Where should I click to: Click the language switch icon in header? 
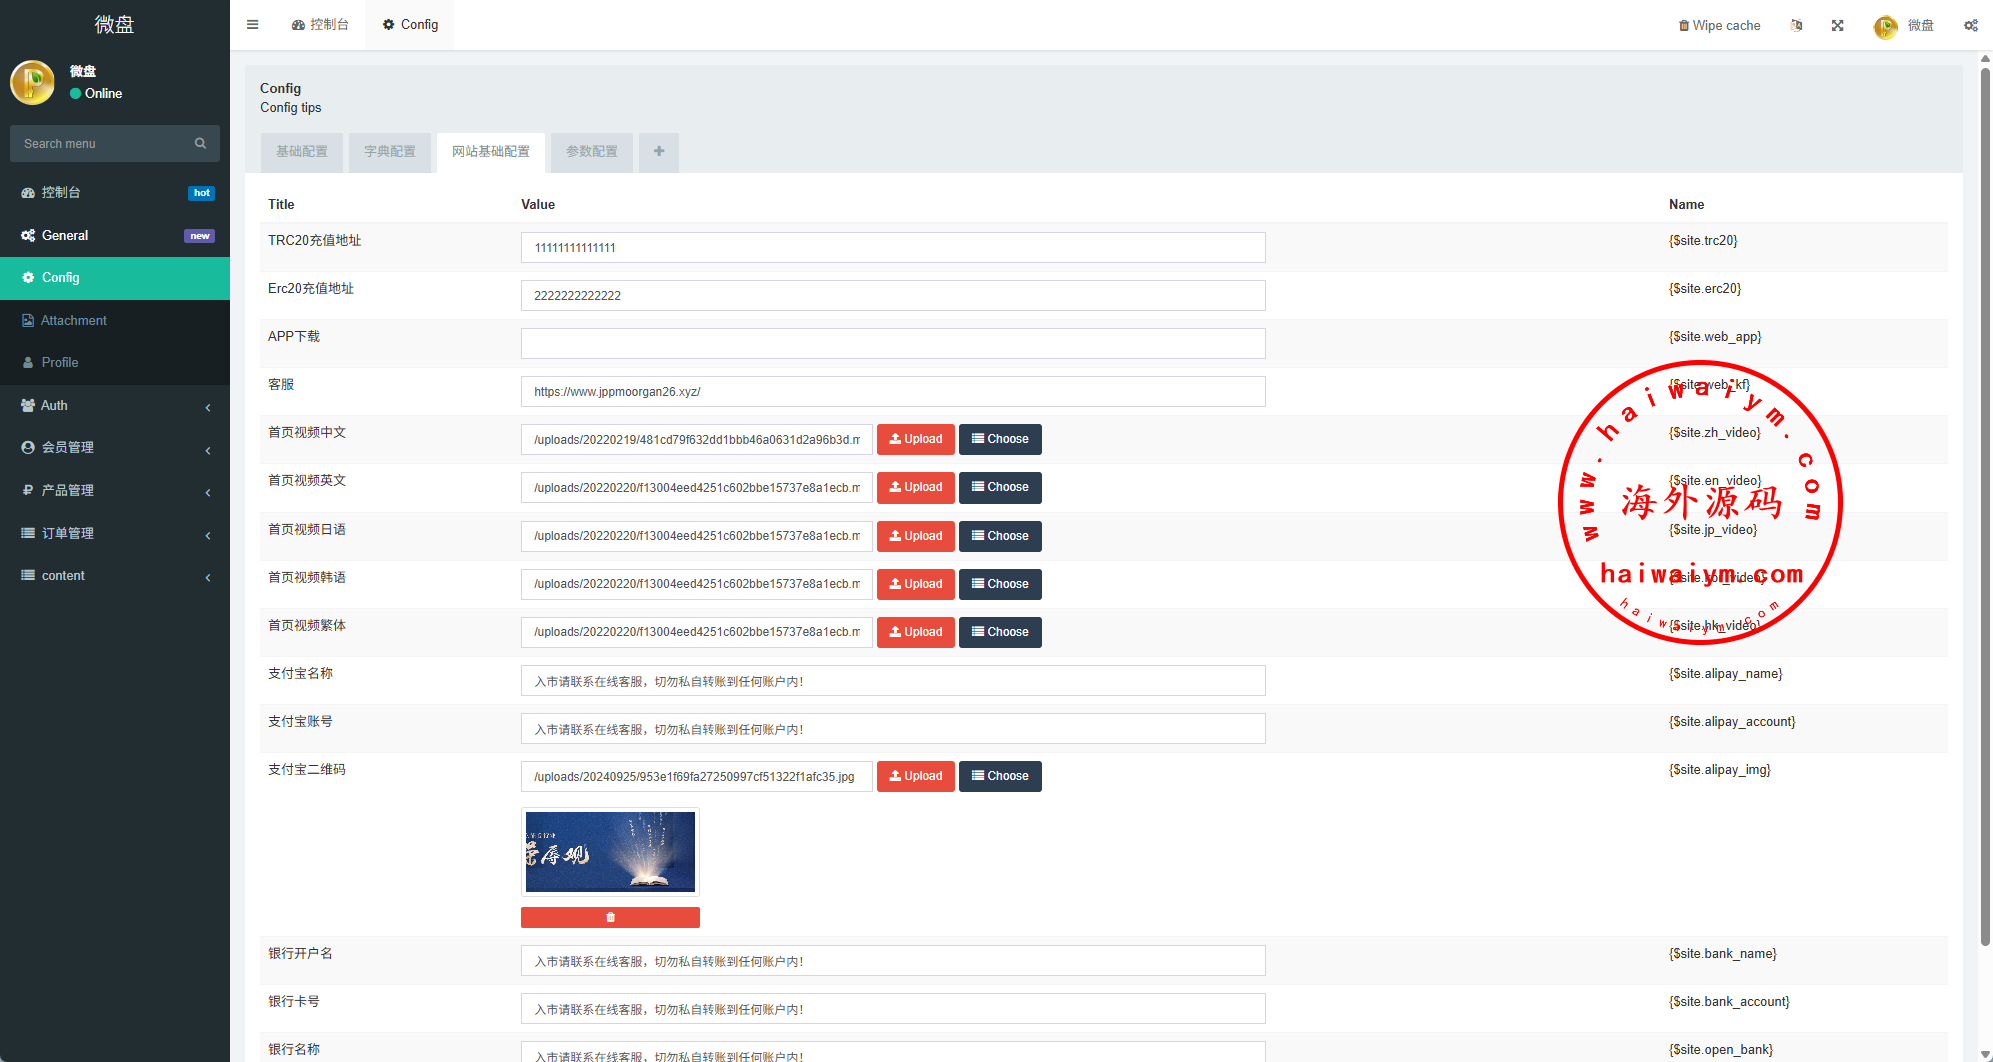[1796, 26]
